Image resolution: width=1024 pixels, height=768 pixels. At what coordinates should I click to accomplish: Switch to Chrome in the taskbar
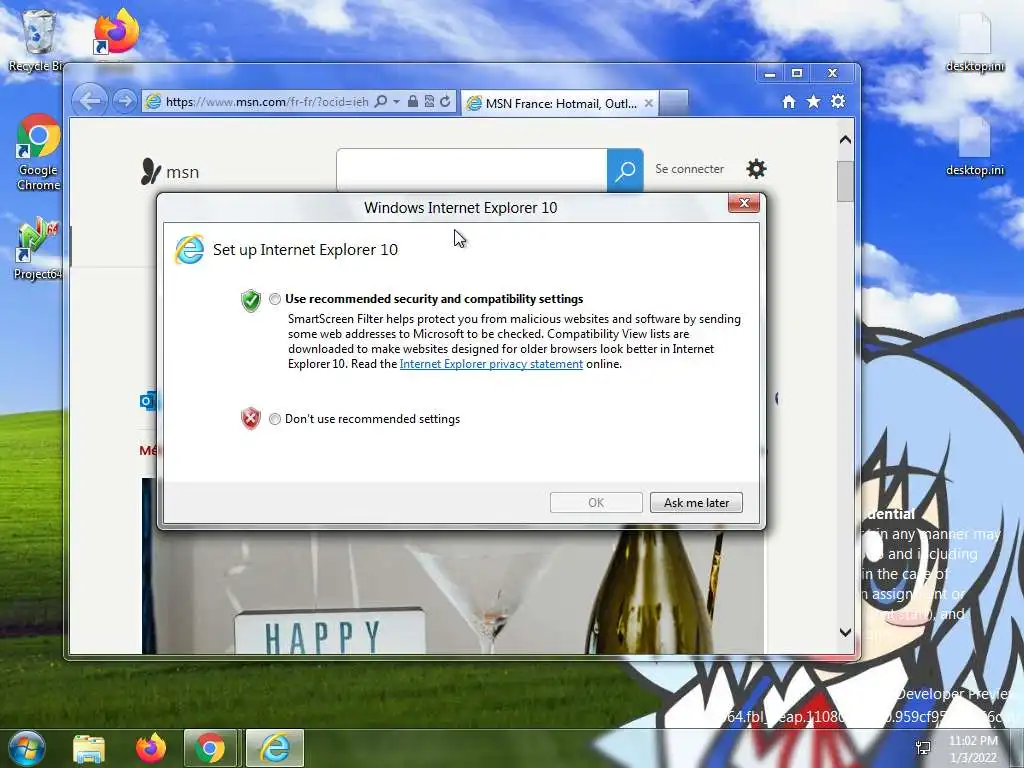pos(210,748)
